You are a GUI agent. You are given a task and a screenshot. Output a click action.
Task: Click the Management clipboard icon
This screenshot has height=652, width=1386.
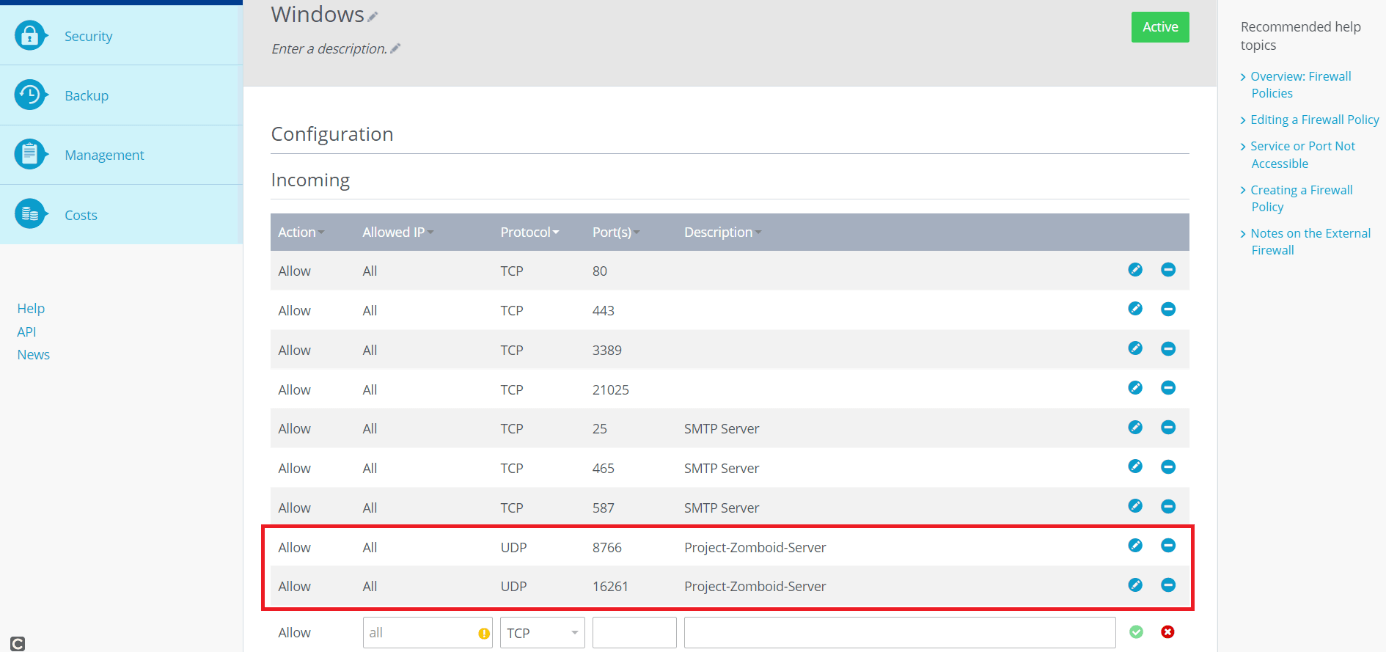click(x=31, y=154)
